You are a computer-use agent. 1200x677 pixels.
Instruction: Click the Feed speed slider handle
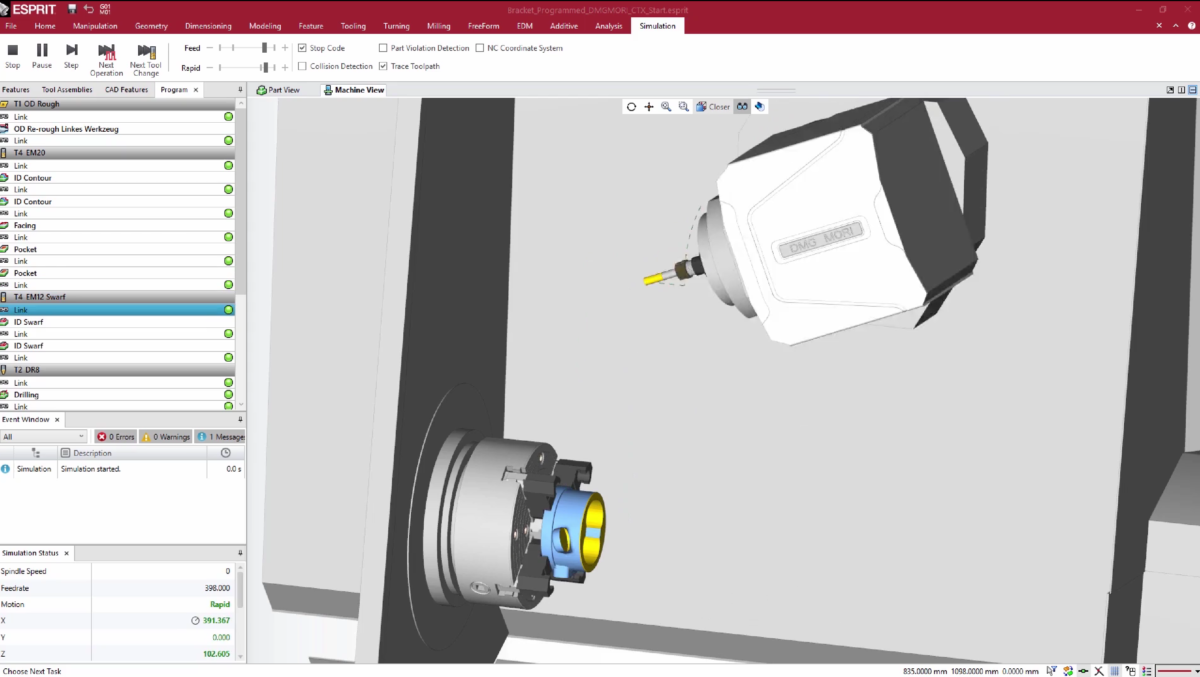click(266, 47)
